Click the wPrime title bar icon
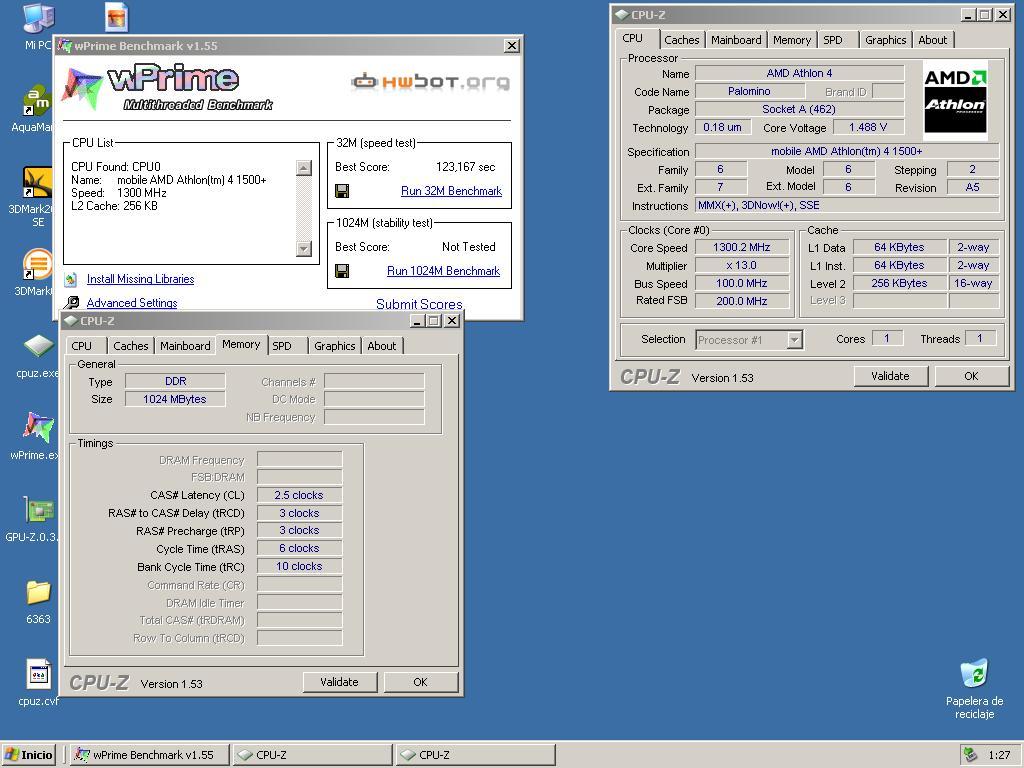Image resolution: width=1024 pixels, height=768 pixels. 65,46
